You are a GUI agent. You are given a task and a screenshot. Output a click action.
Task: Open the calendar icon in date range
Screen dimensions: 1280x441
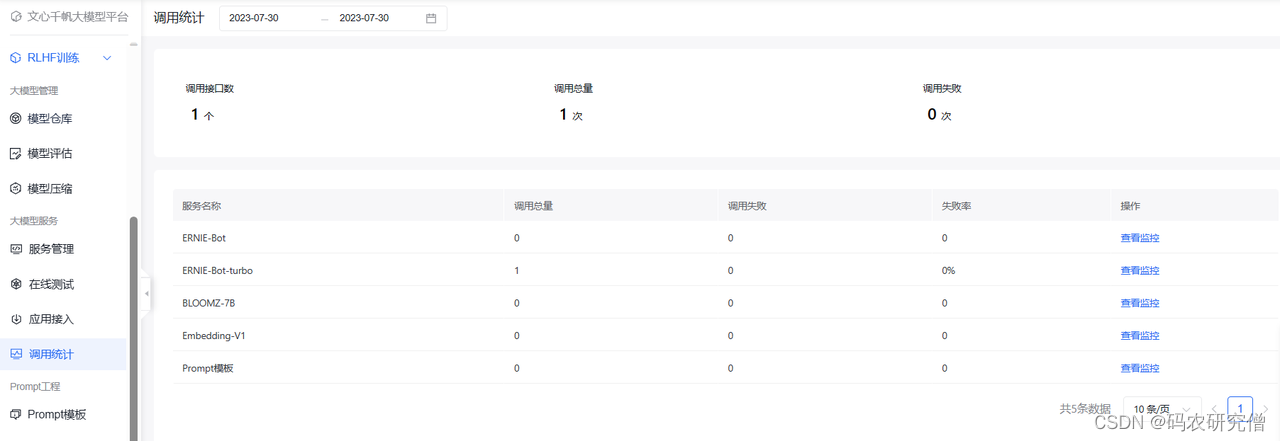click(x=431, y=18)
